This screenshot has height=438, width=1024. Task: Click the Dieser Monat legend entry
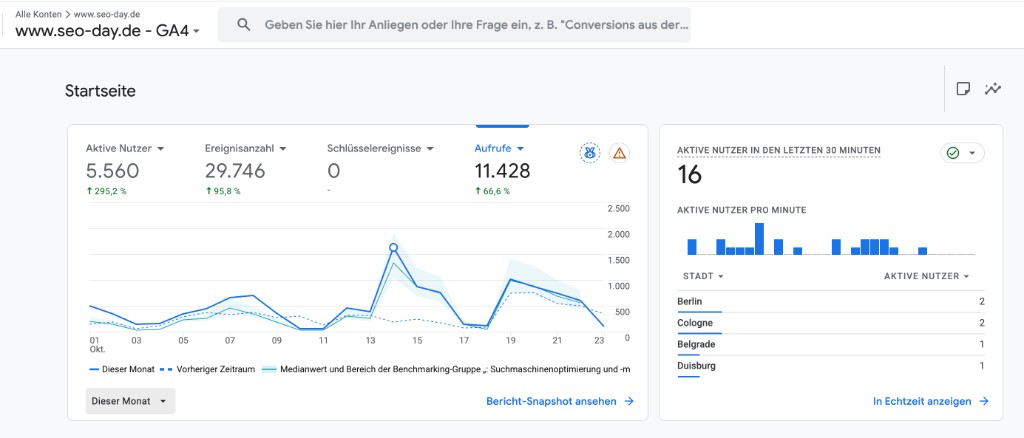122,369
